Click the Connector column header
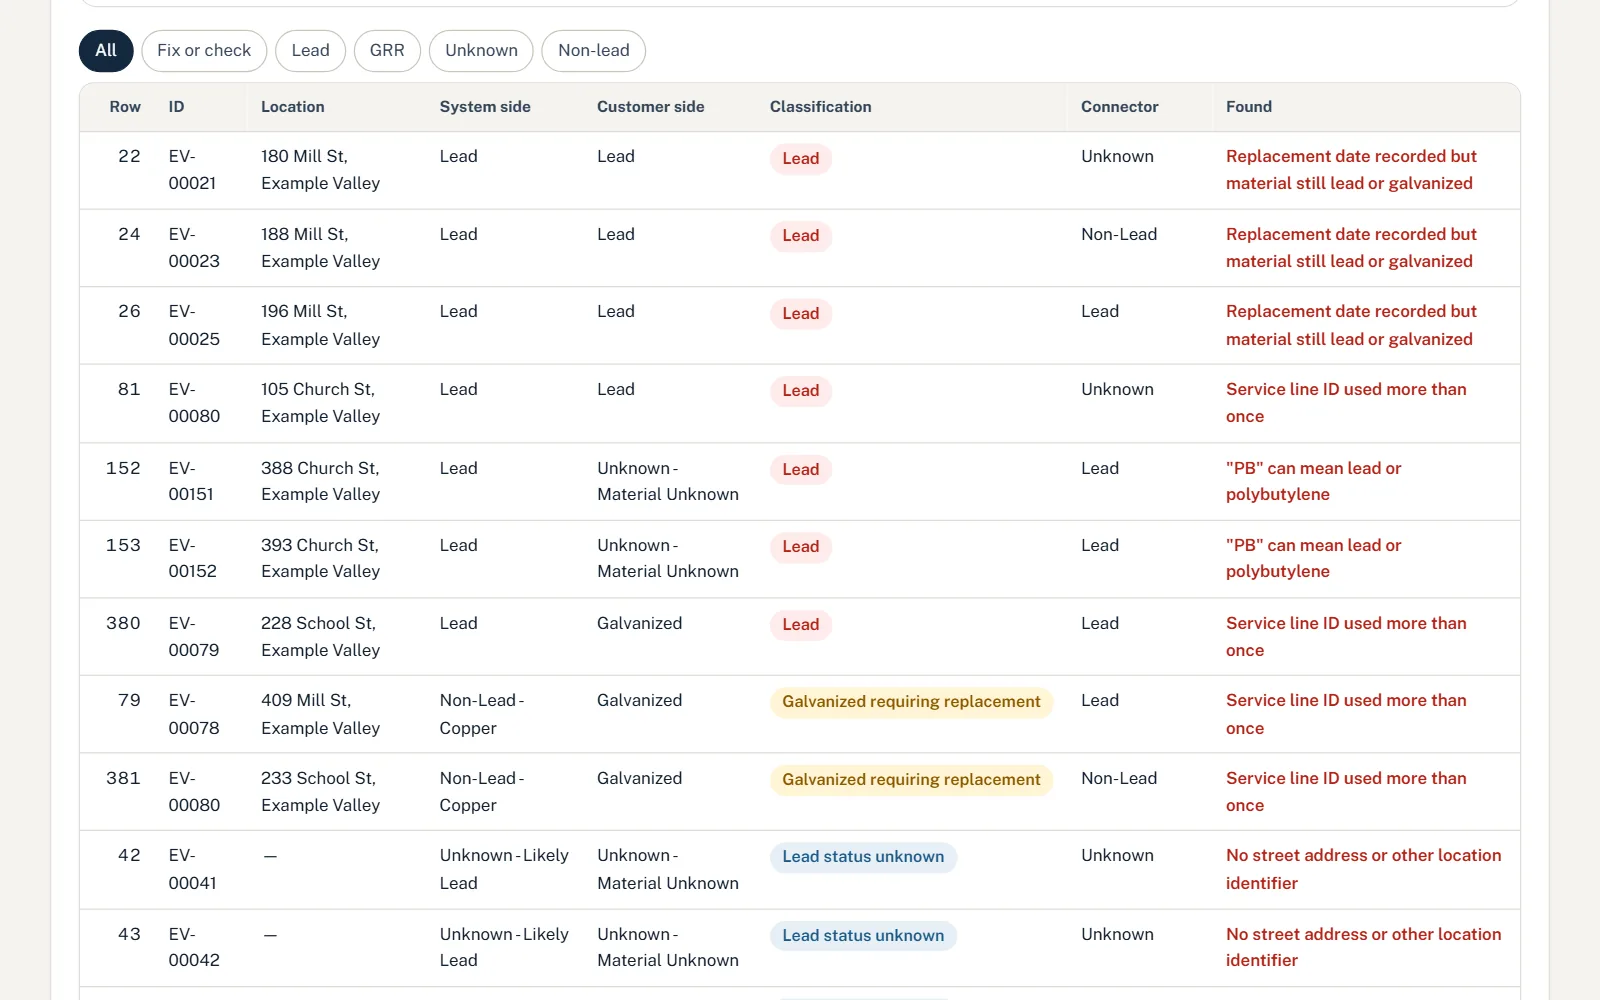Image resolution: width=1600 pixels, height=1000 pixels. click(1119, 107)
